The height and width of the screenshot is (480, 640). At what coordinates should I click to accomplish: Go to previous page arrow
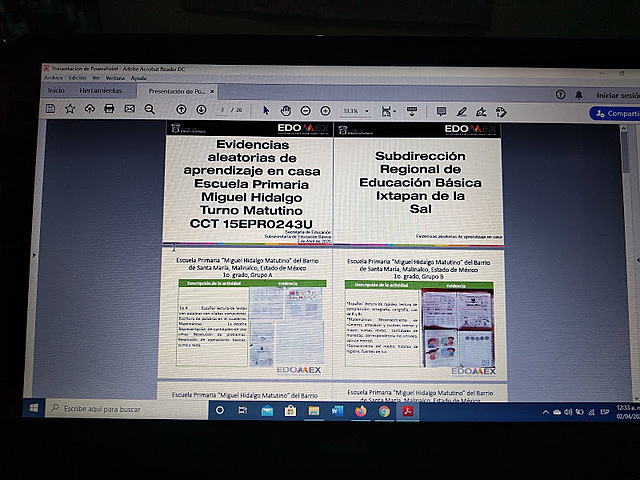[181, 109]
